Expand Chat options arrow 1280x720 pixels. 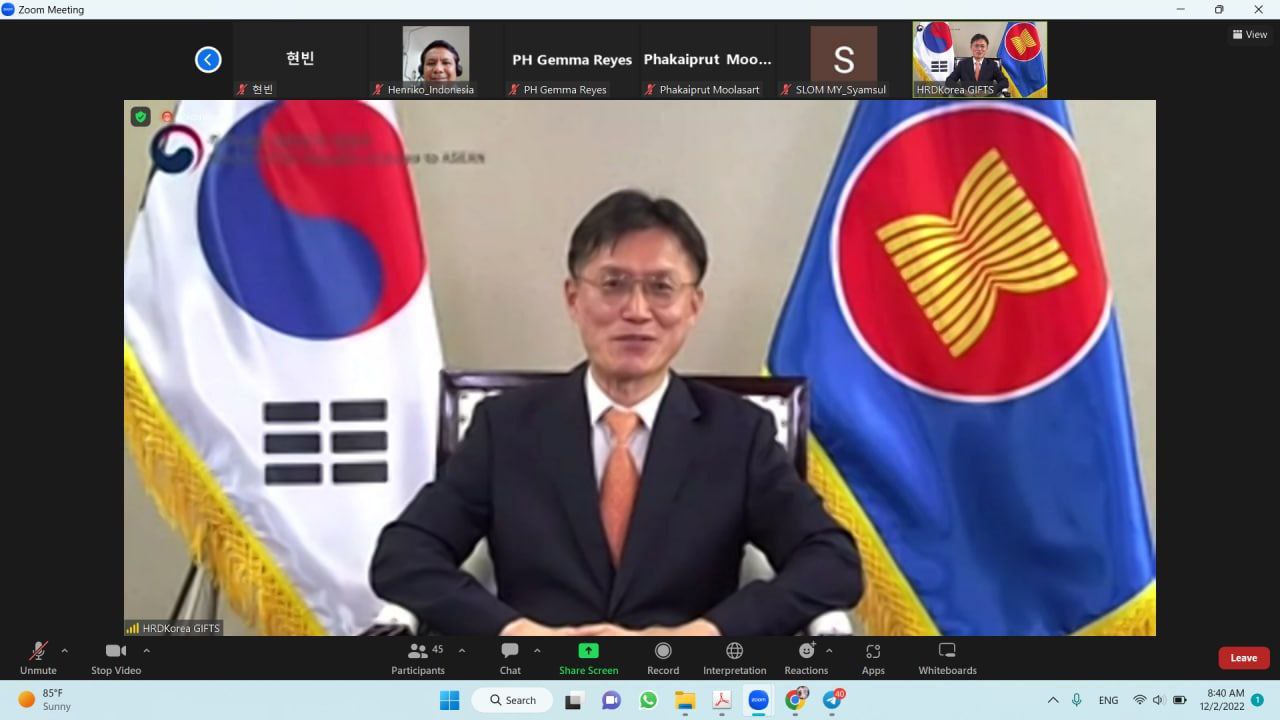point(537,650)
